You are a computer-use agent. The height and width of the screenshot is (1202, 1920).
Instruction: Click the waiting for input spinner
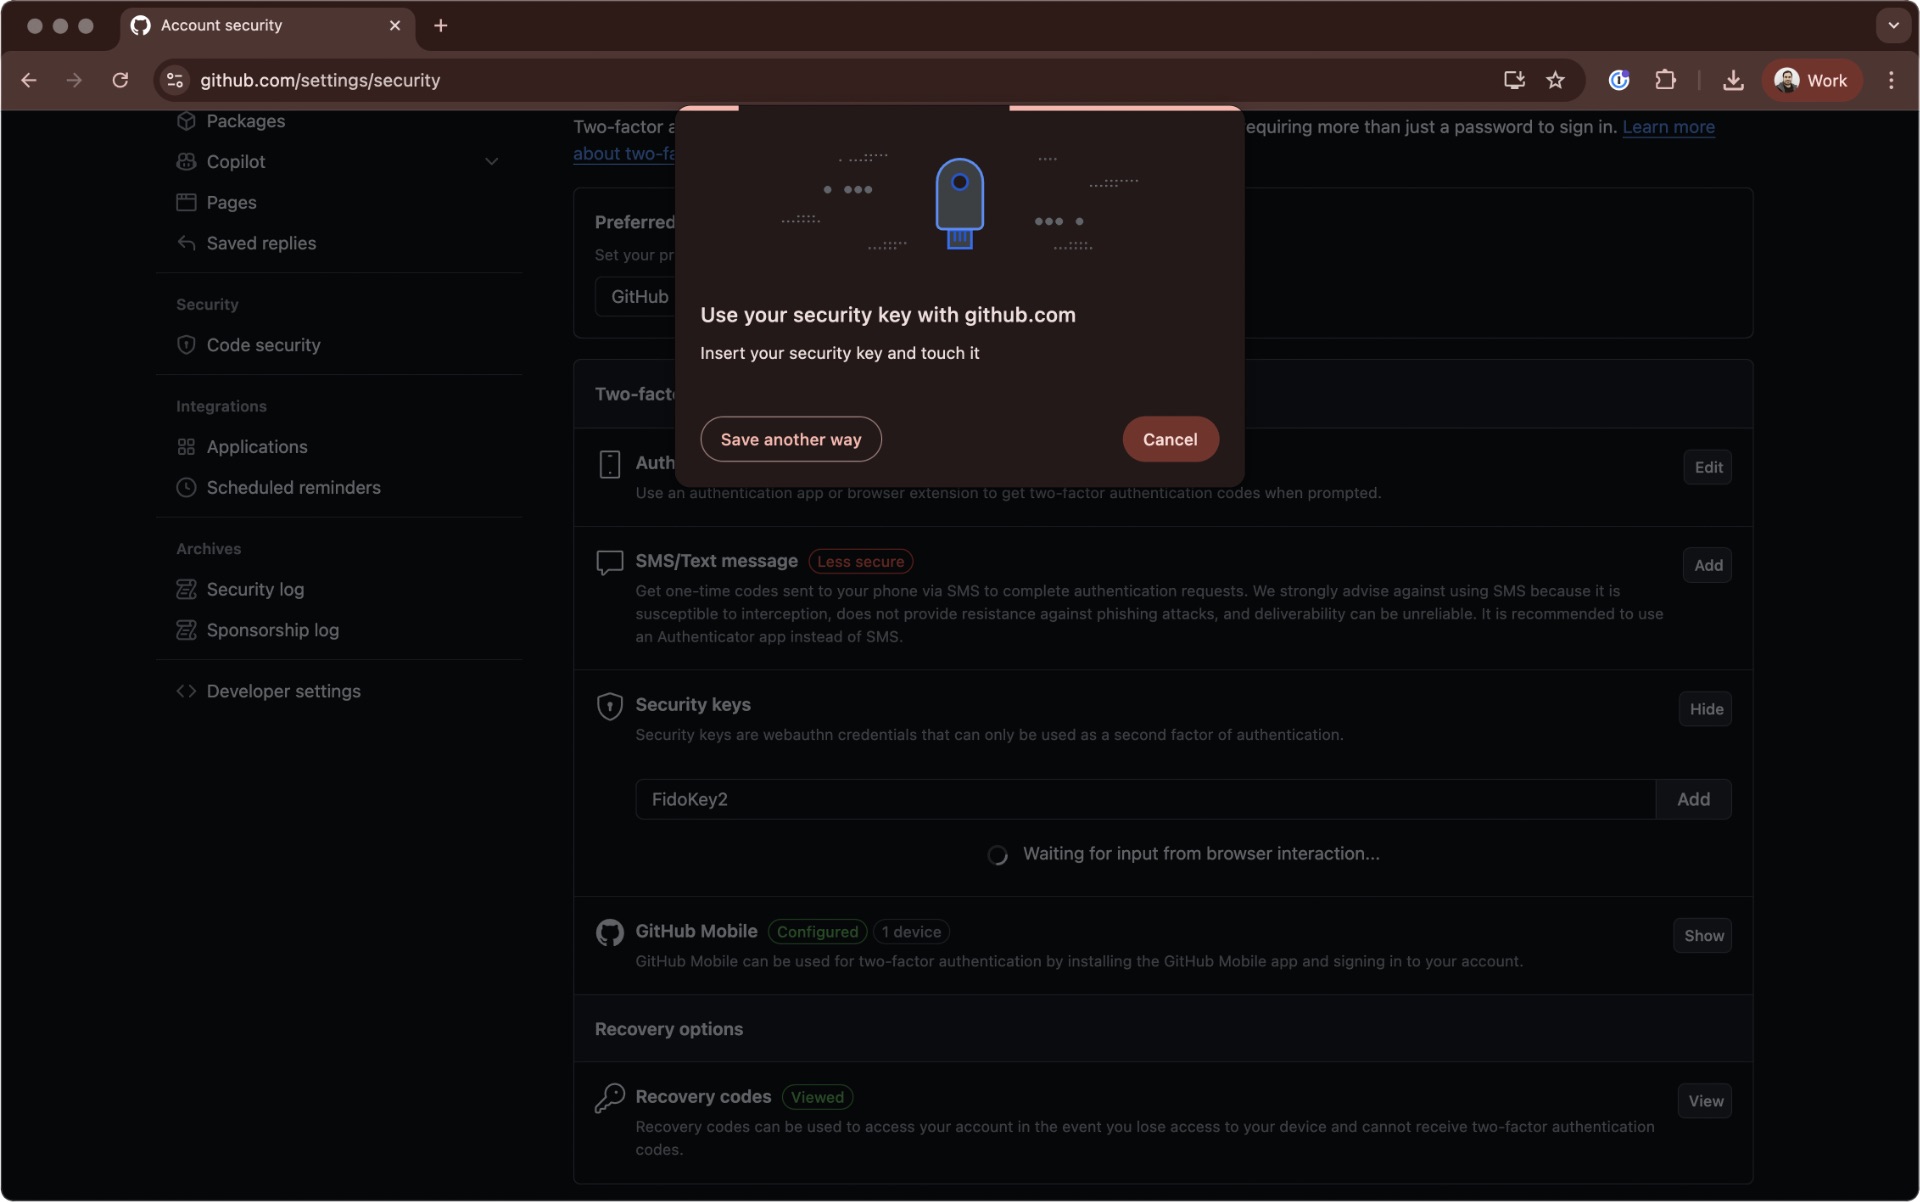(997, 855)
